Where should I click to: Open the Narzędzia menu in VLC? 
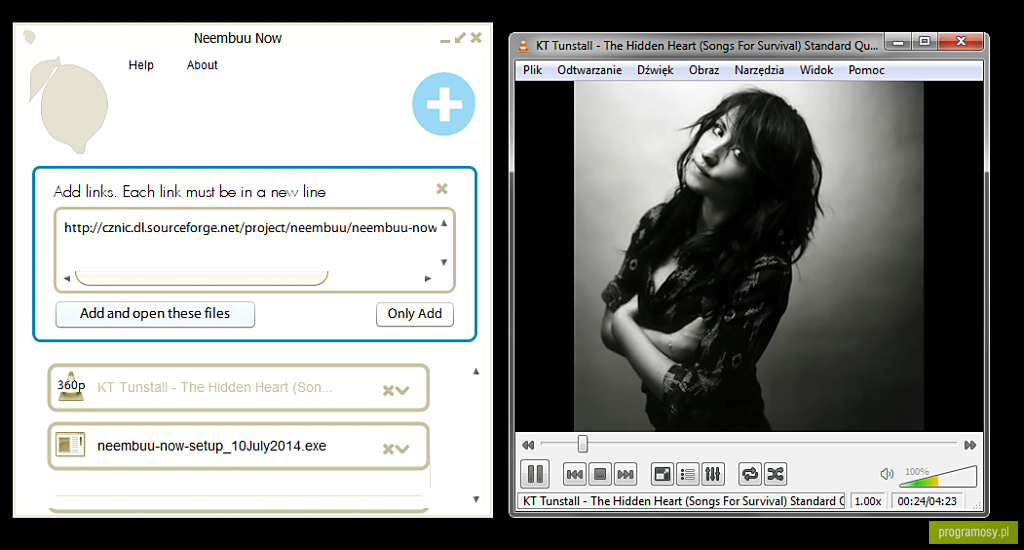point(759,70)
